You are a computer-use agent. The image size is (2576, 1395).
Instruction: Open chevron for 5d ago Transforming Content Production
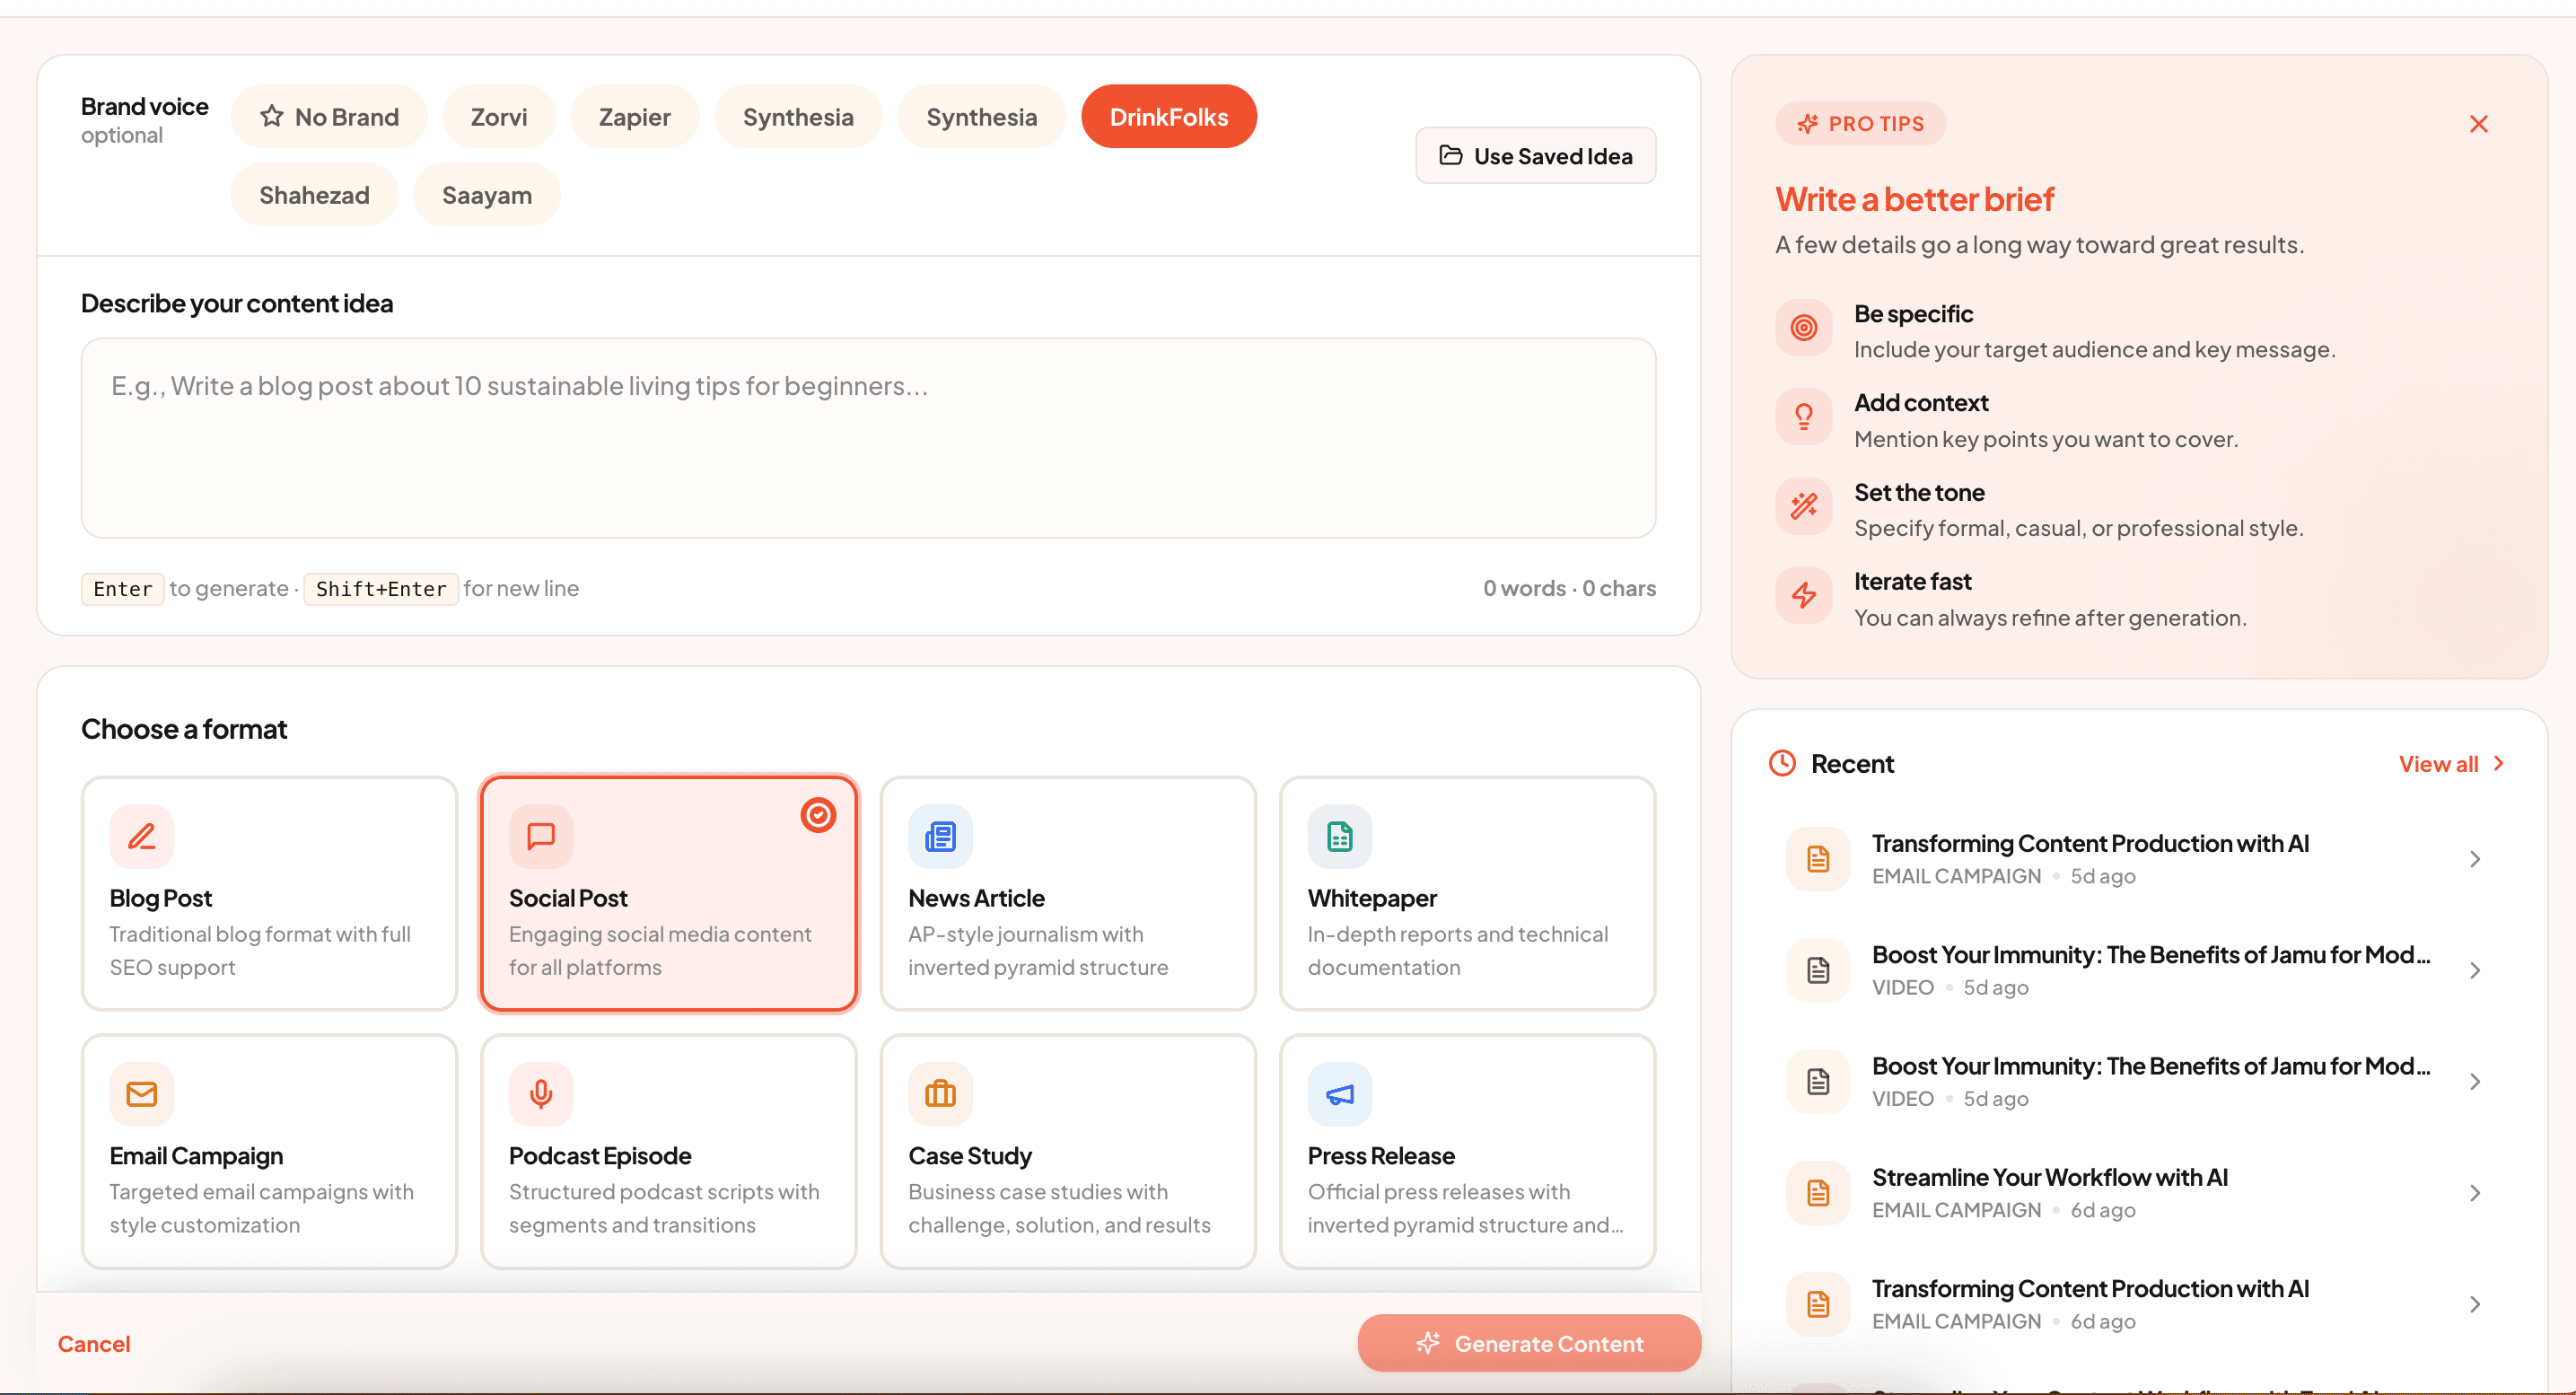point(2475,859)
